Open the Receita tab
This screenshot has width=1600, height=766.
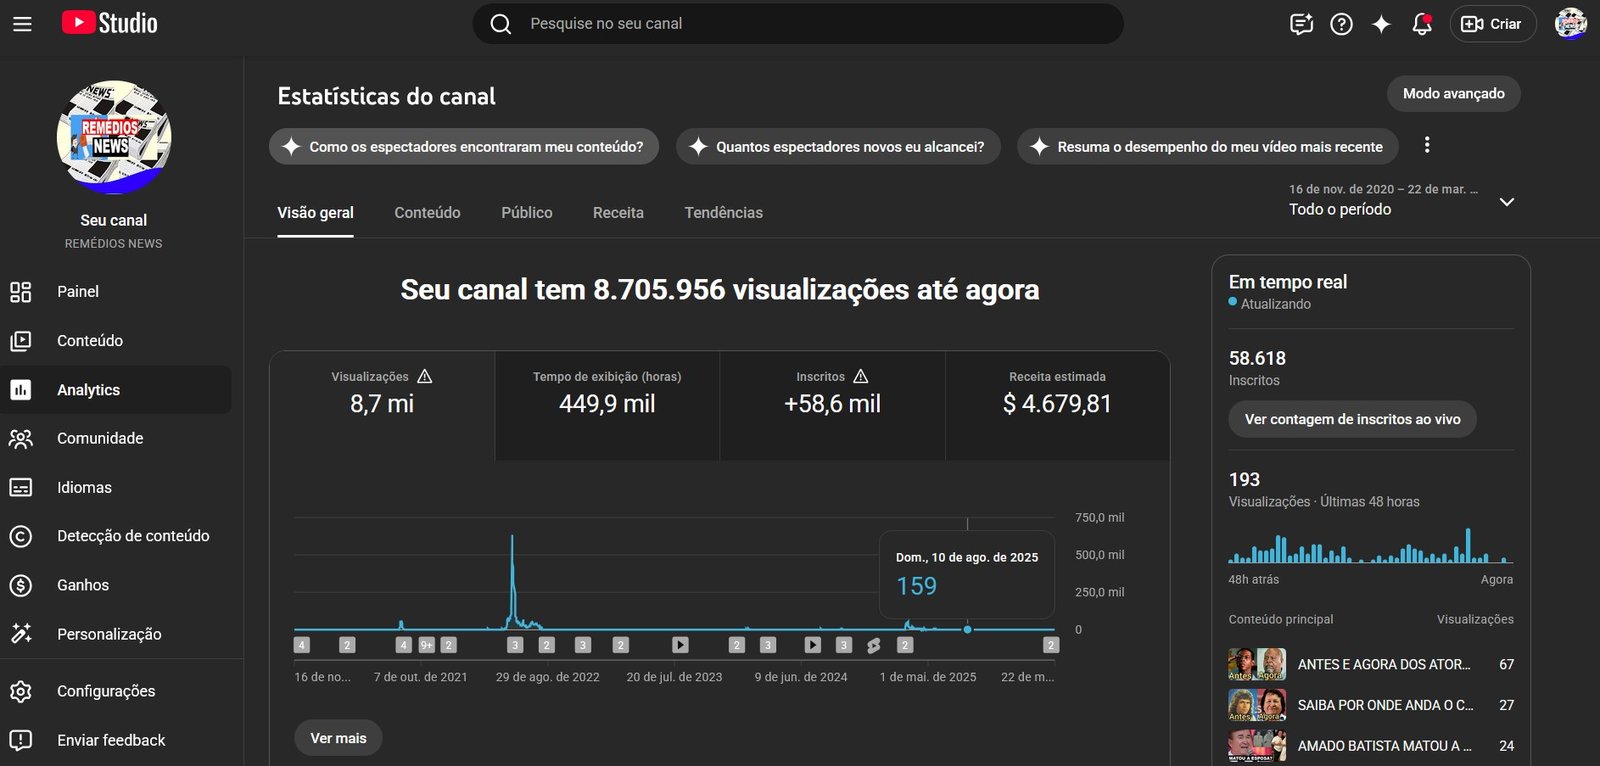(x=618, y=213)
